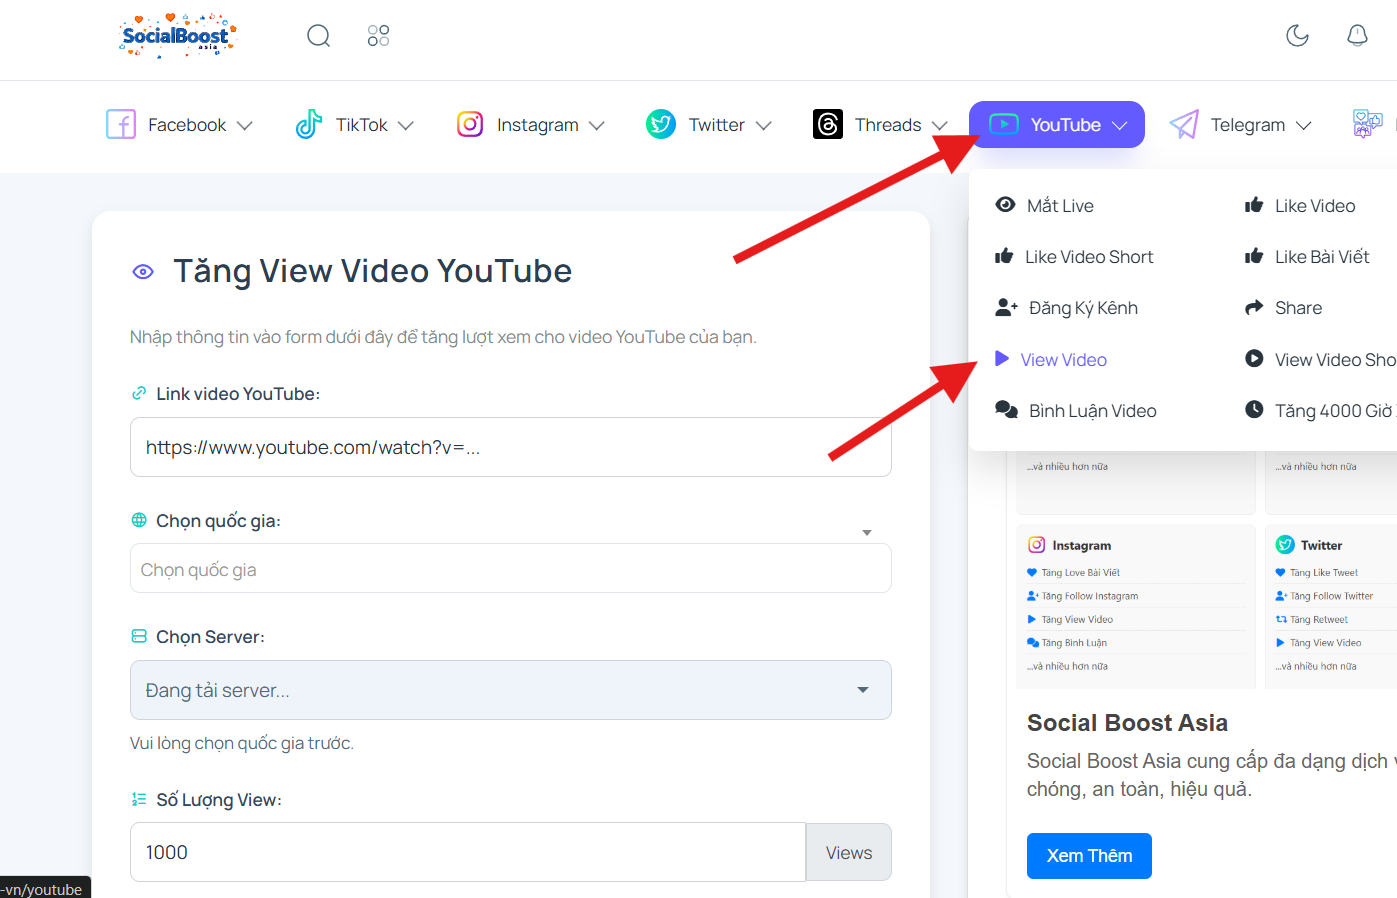The width and height of the screenshot is (1397, 898).
Task: Click the Instagram logo icon in navbar
Action: 470,124
